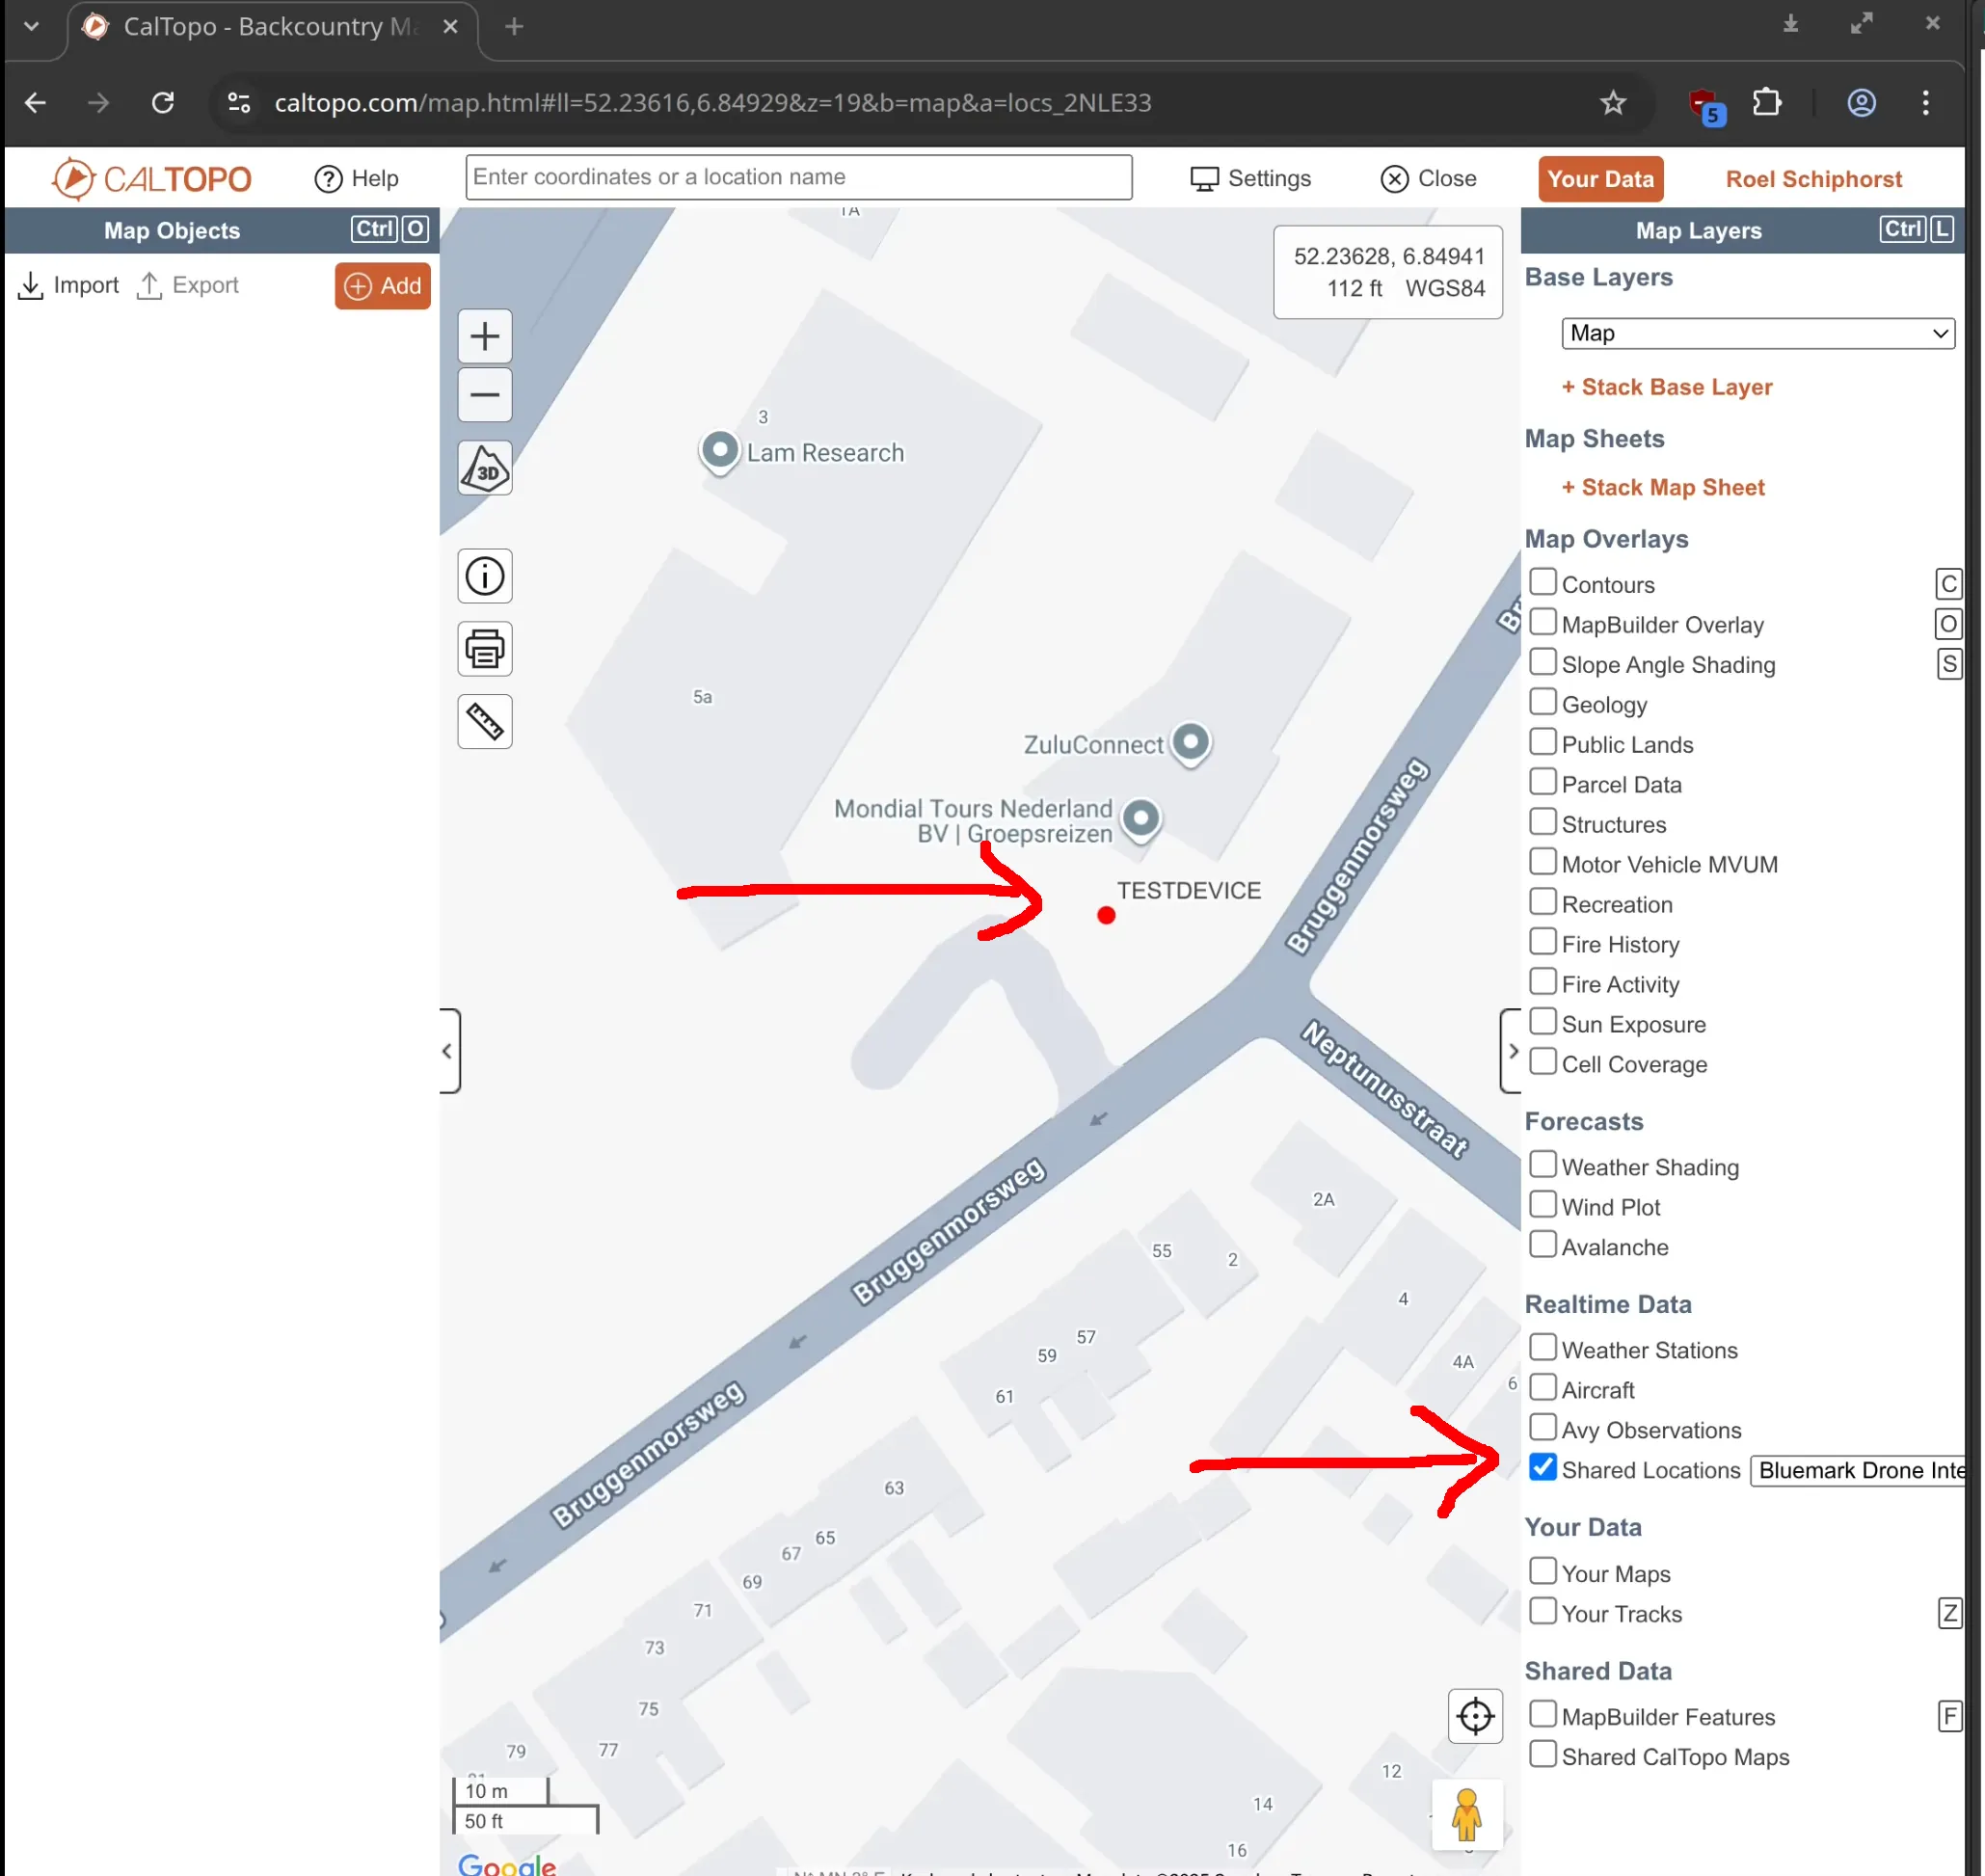
Task: Uncheck the Shared Locations checkbox
Action: click(x=1543, y=1468)
